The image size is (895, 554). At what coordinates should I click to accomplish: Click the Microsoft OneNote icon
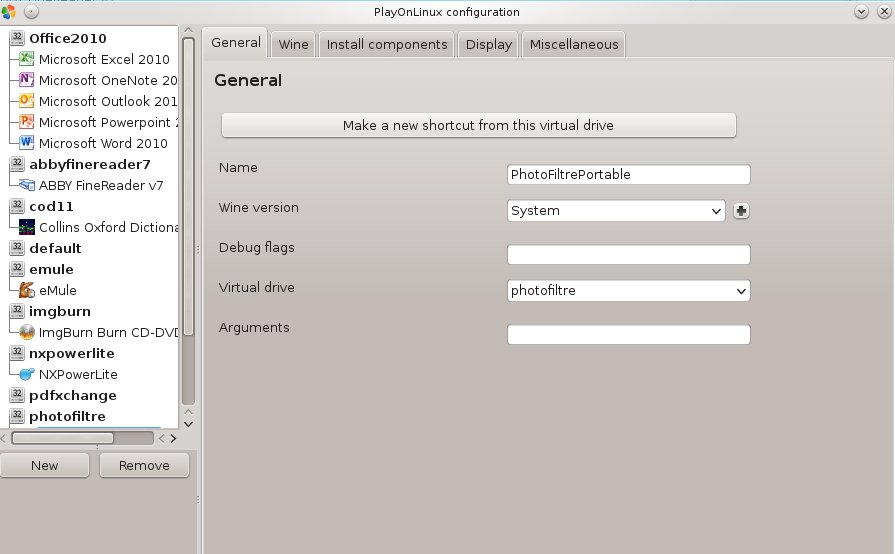pyautogui.click(x=27, y=80)
